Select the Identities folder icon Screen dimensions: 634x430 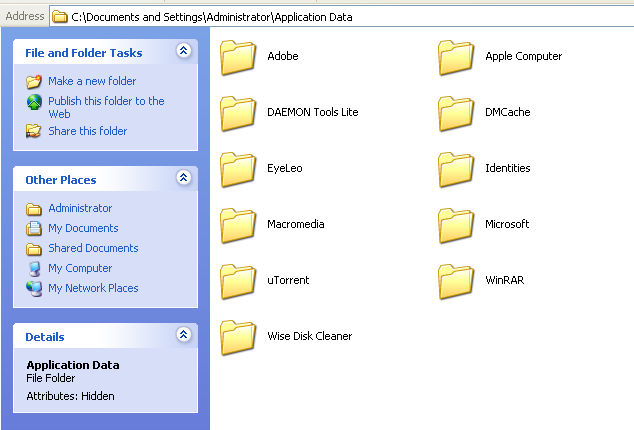456,170
